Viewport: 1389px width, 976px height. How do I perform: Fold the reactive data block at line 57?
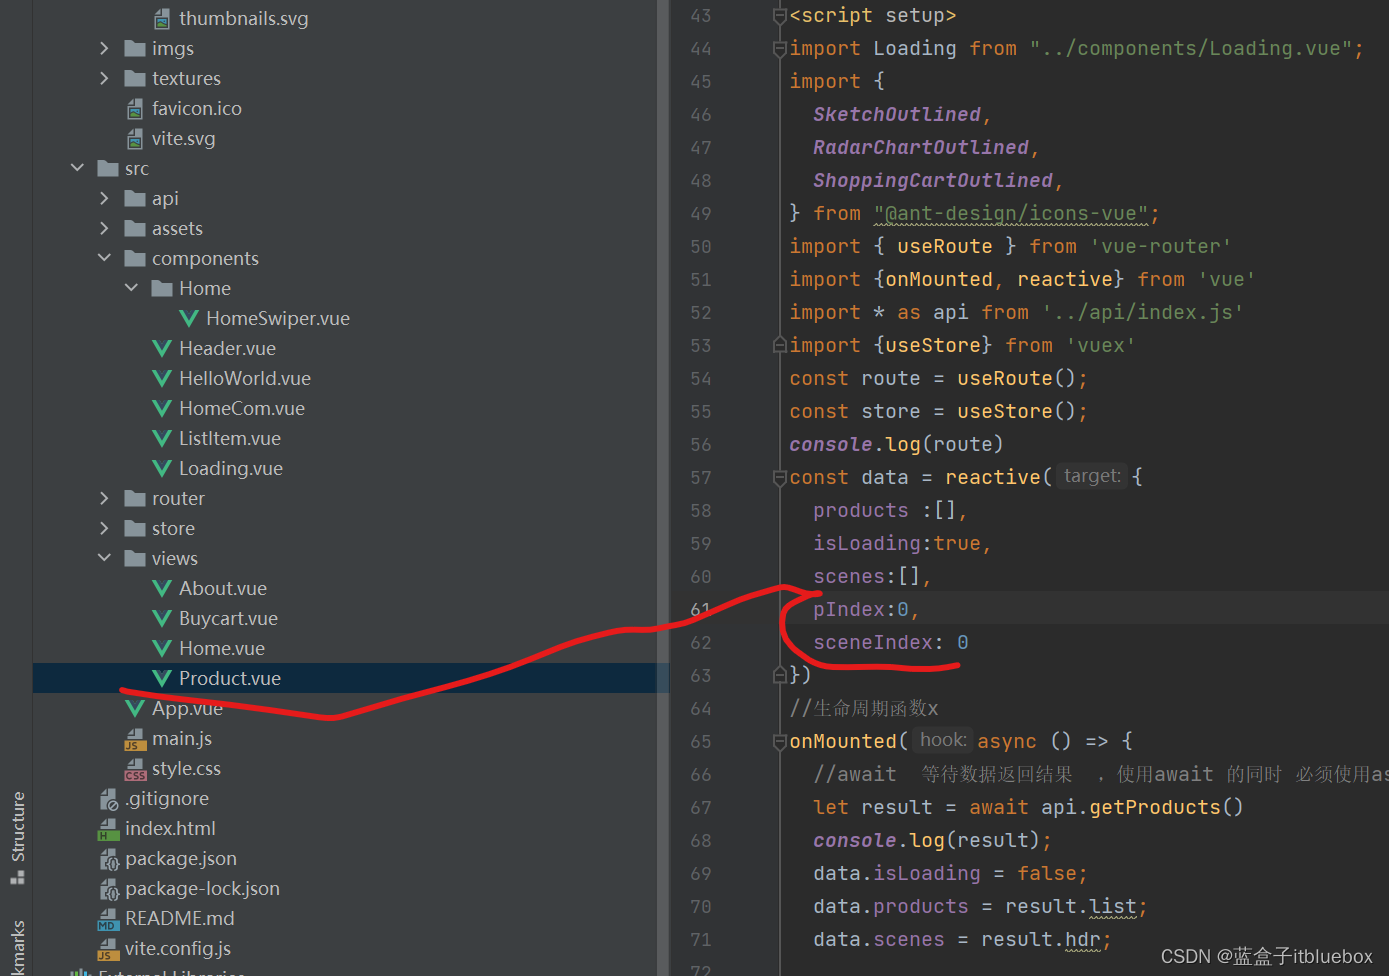click(x=780, y=478)
